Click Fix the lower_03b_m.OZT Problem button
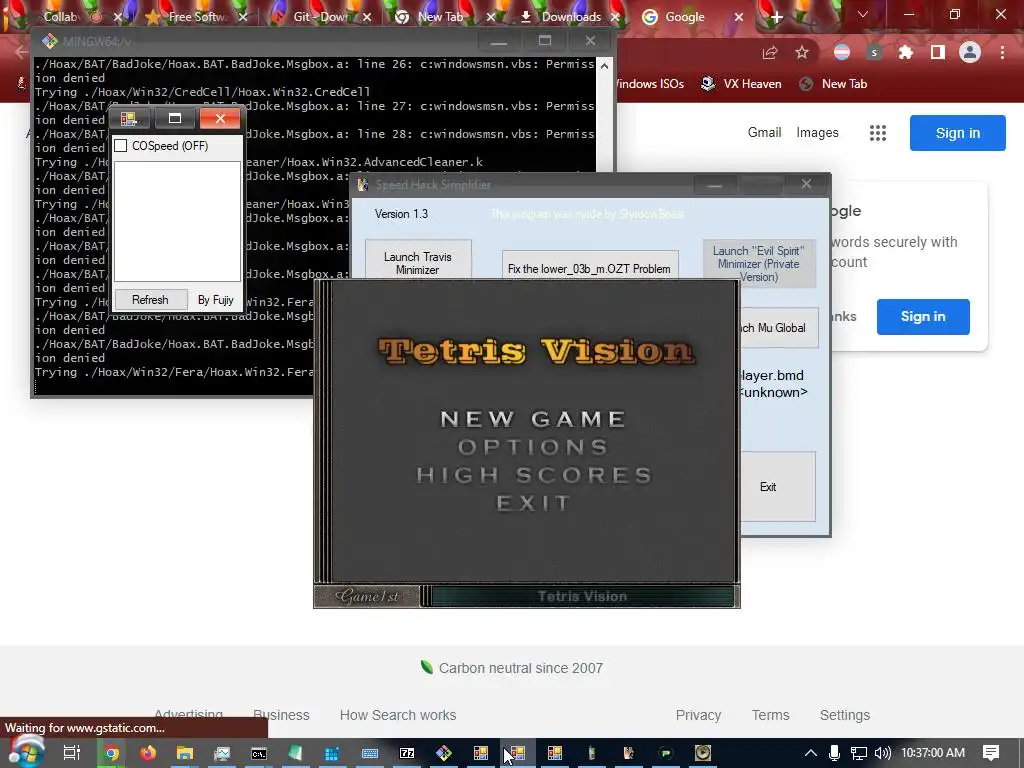Screen dimensions: 1024x768 [590, 266]
